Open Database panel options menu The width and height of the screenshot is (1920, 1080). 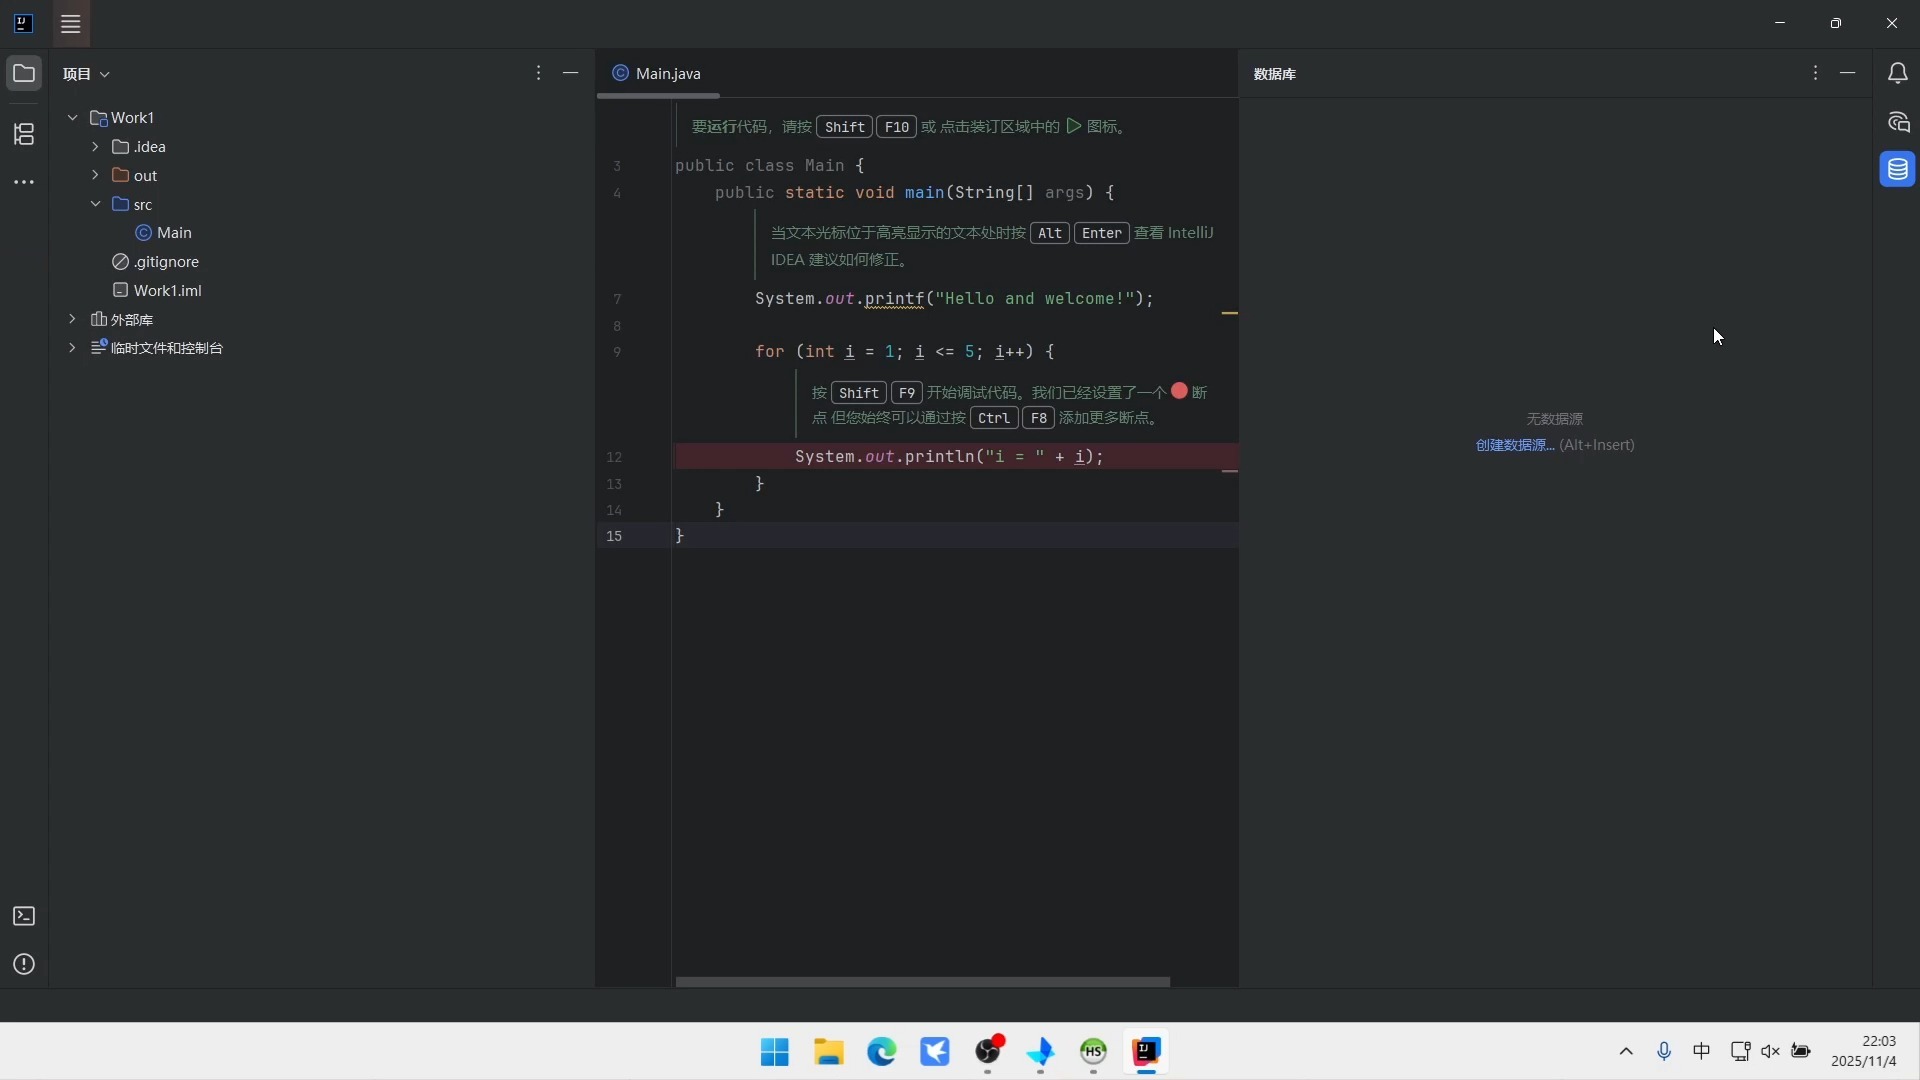pos(1815,73)
